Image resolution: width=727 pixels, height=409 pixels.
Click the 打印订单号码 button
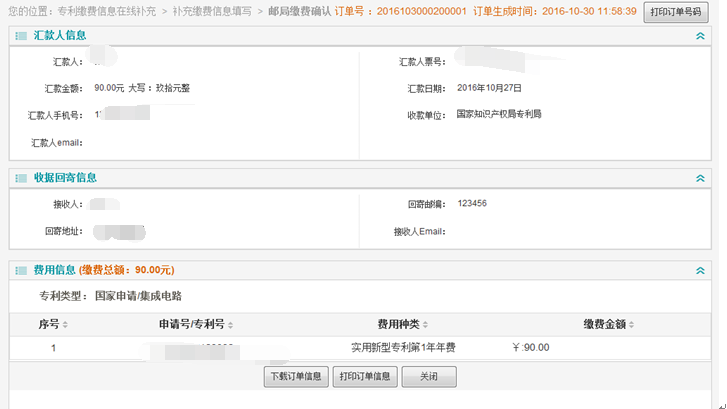click(x=676, y=12)
